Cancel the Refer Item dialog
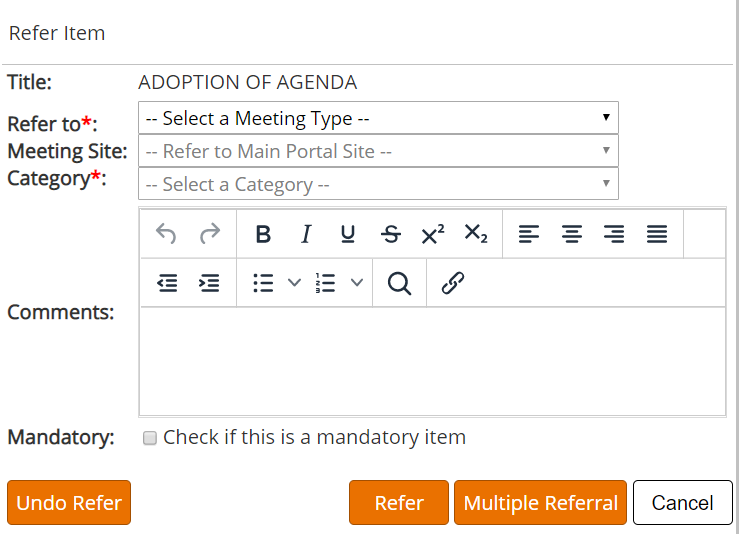The image size is (739, 534). coord(682,502)
